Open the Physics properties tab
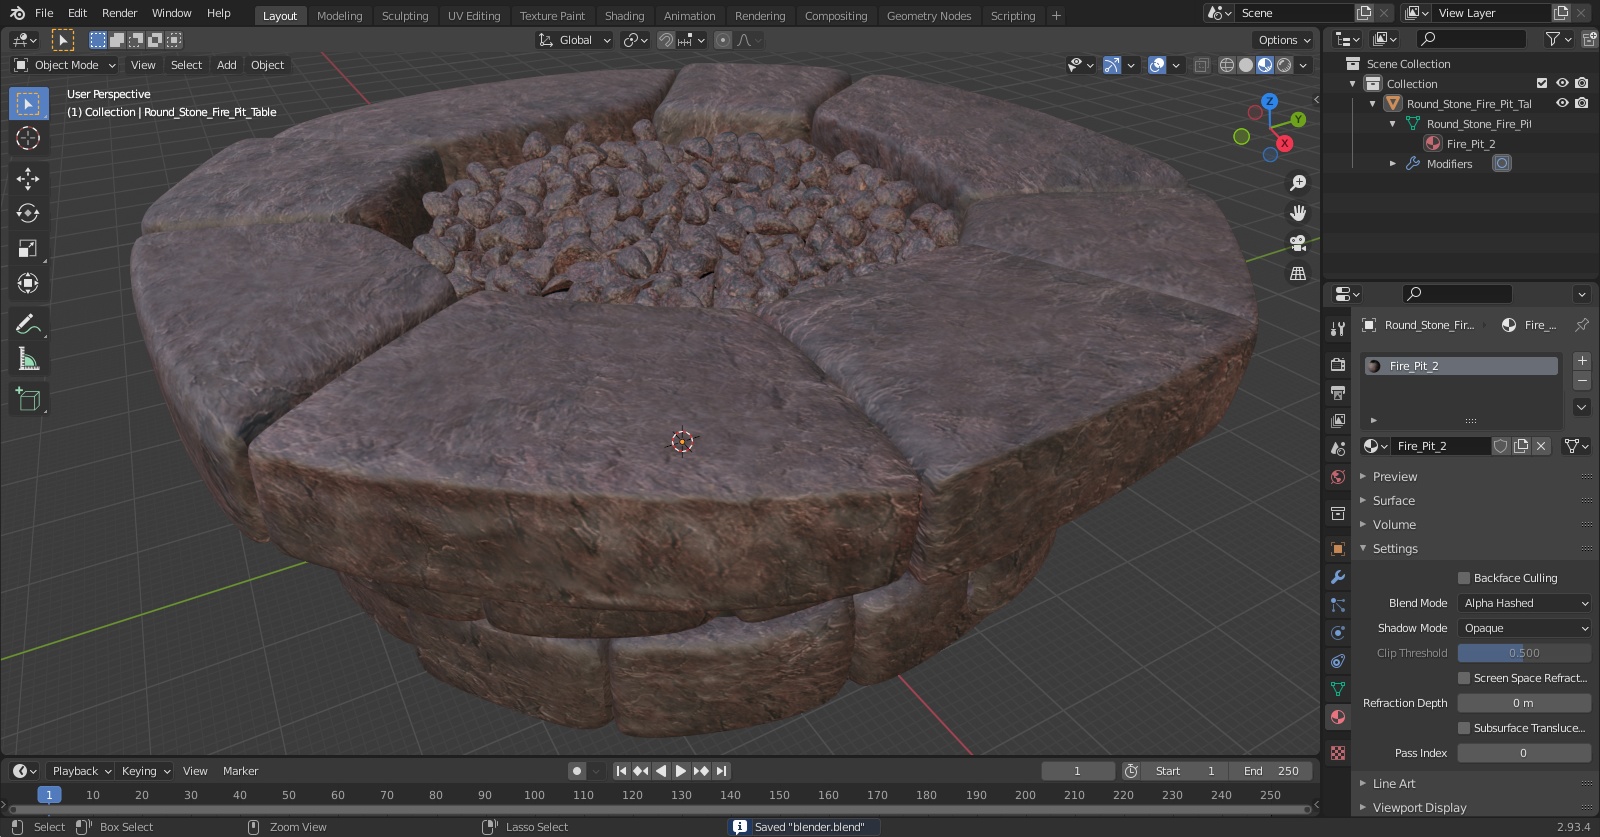The image size is (1600, 837). [x=1337, y=632]
